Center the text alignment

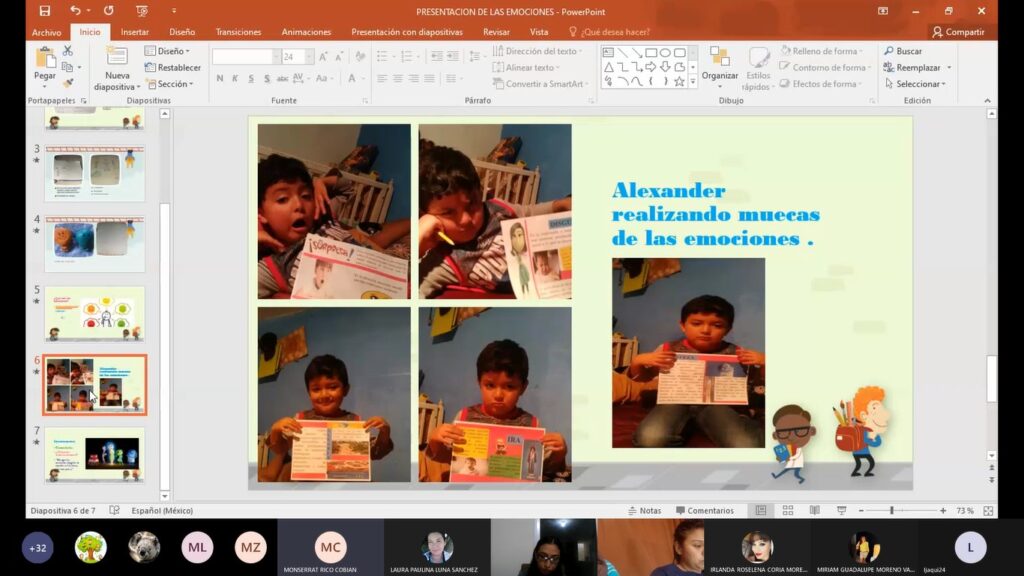point(398,78)
